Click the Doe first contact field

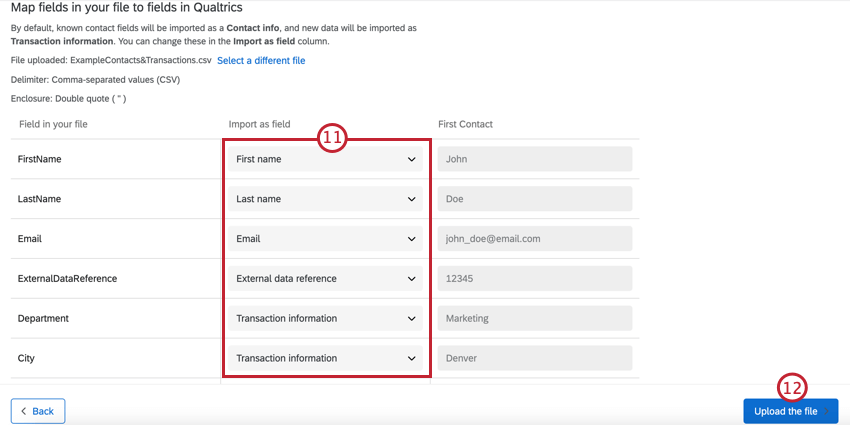535,199
